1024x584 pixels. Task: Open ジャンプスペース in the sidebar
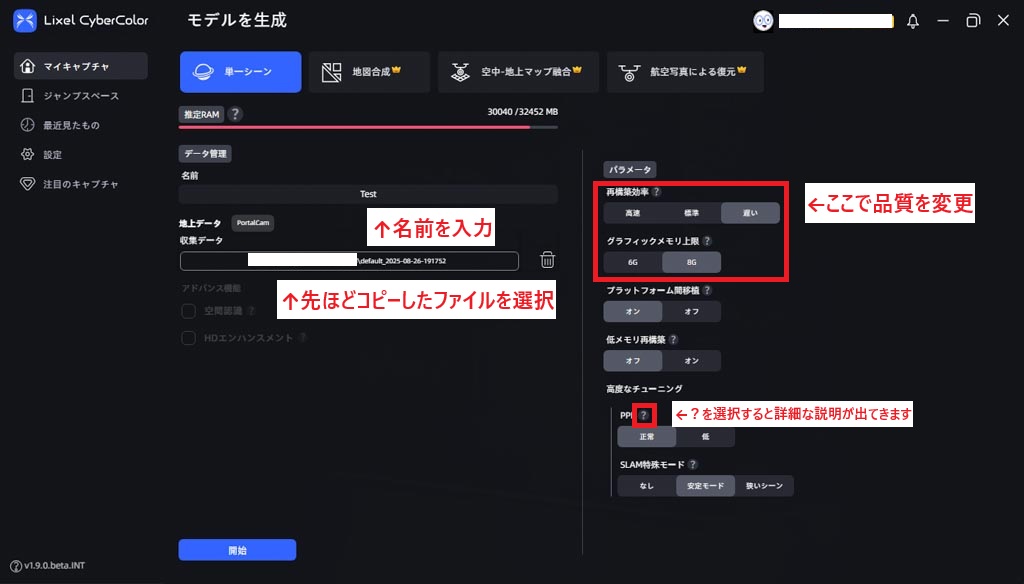coord(80,96)
